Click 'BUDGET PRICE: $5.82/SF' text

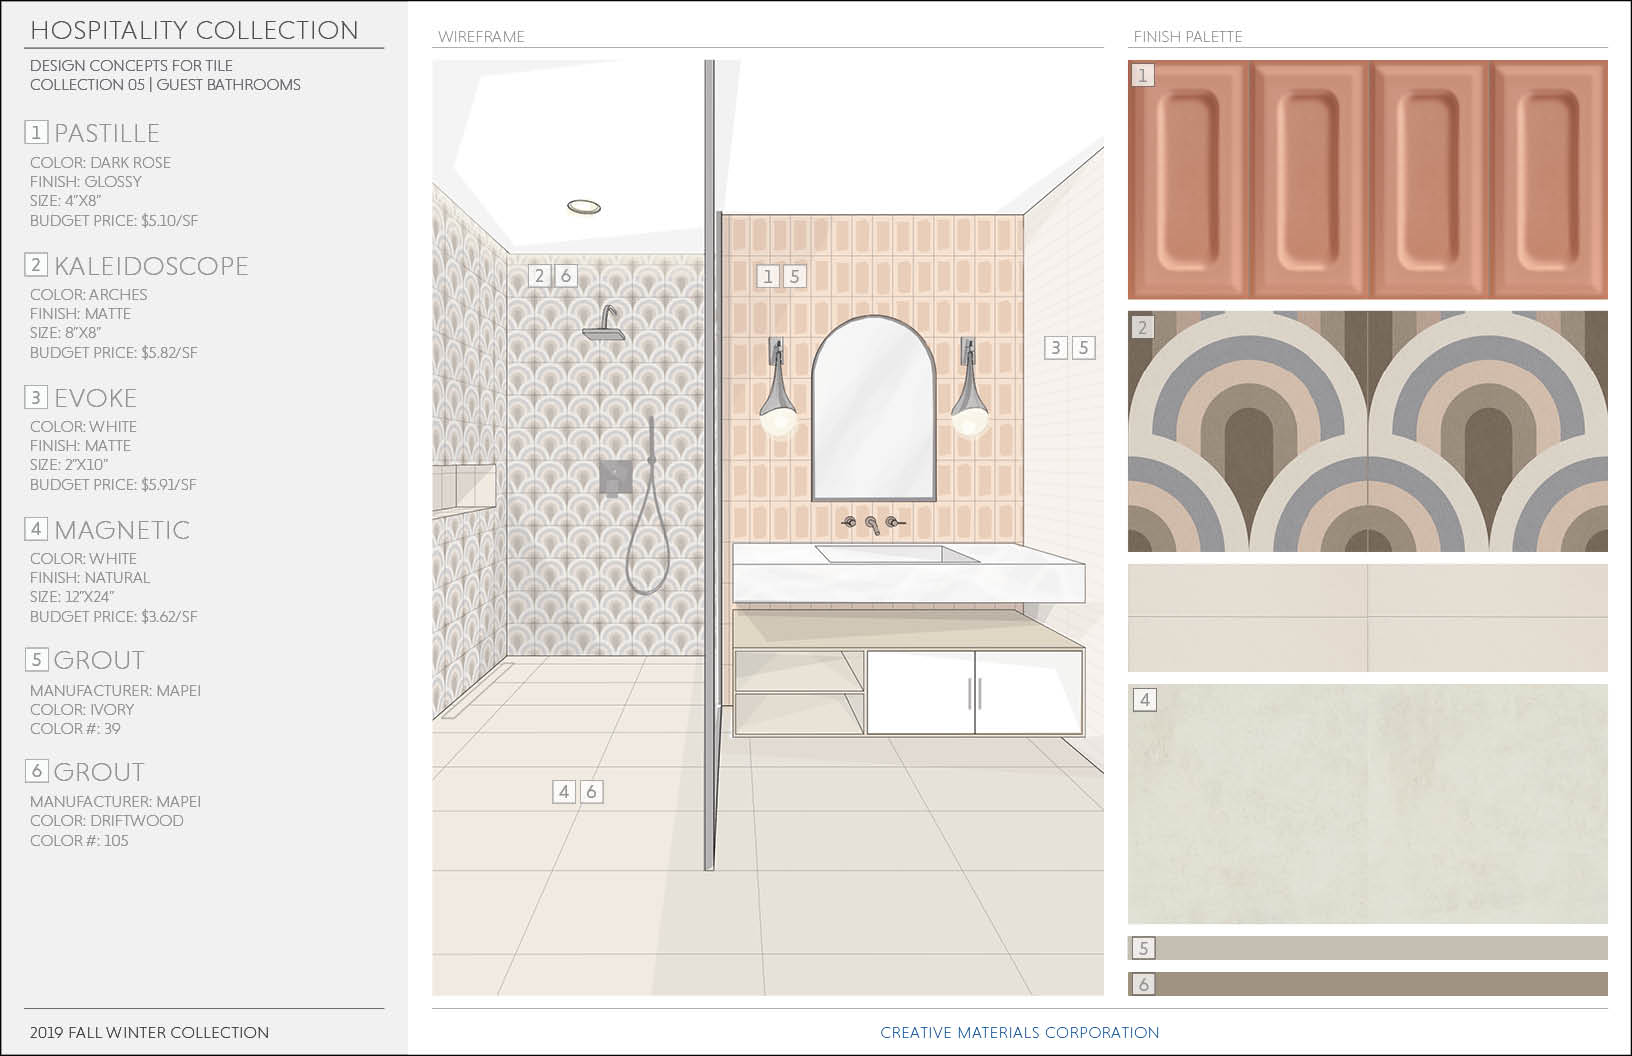pyautogui.click(x=114, y=352)
